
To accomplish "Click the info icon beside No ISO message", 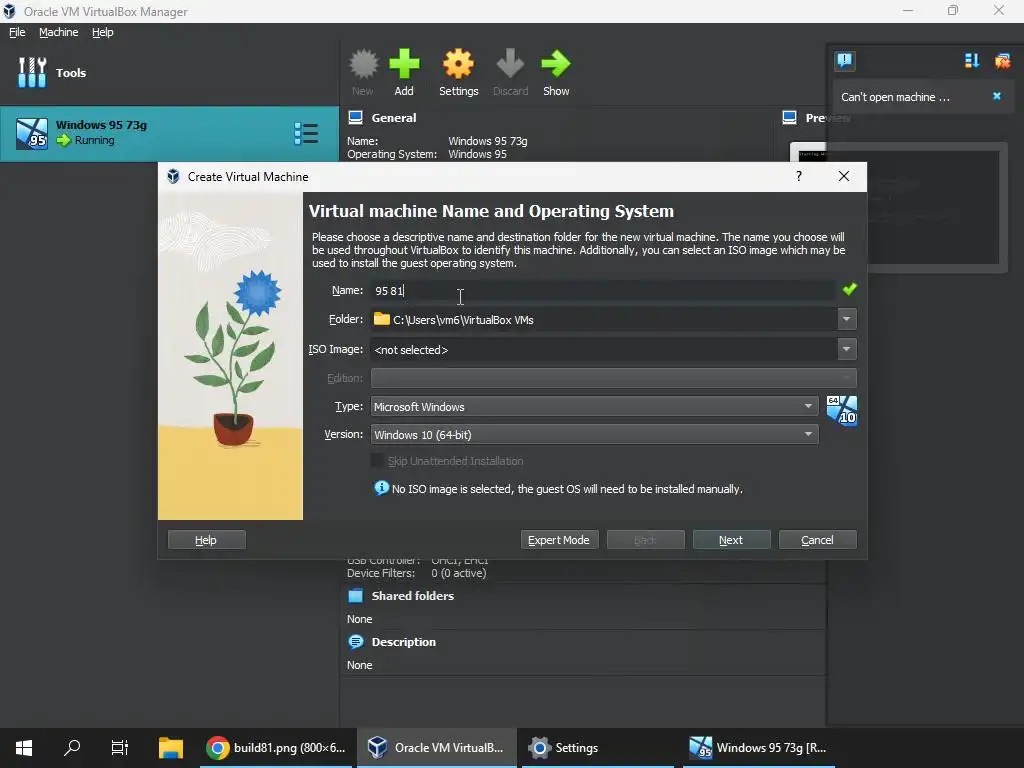I will click(381, 488).
